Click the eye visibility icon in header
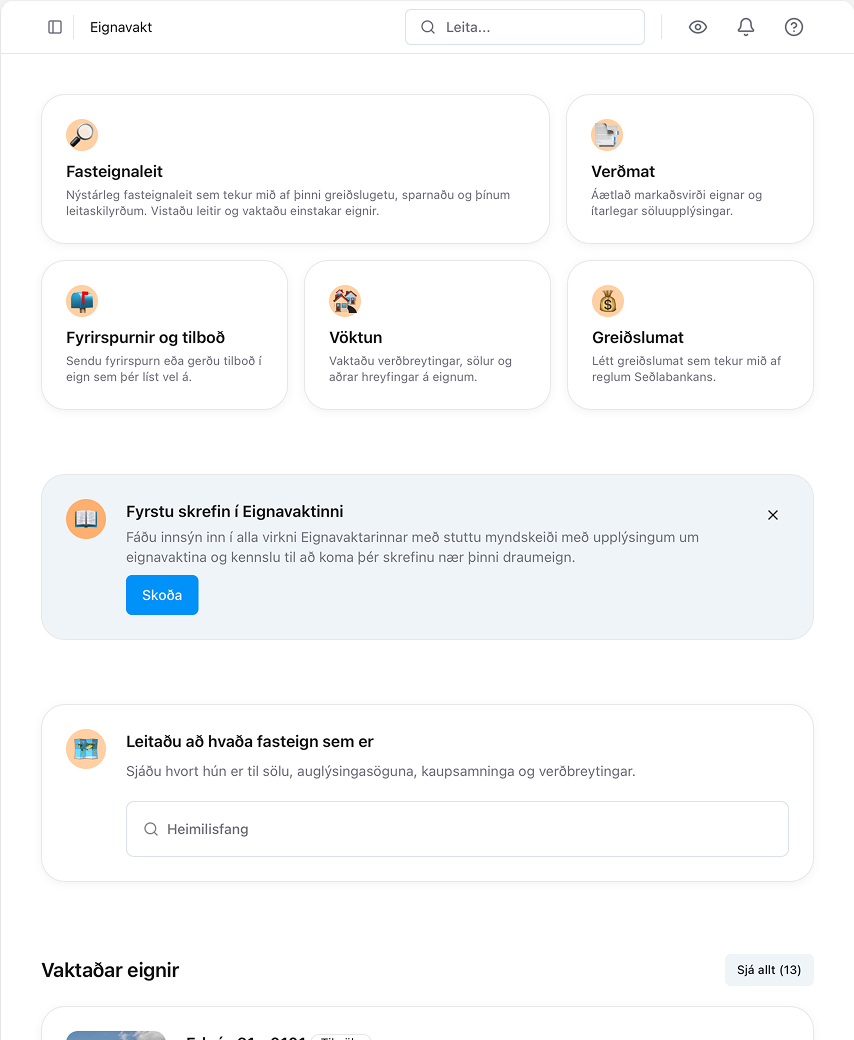The image size is (854, 1040). 698,27
